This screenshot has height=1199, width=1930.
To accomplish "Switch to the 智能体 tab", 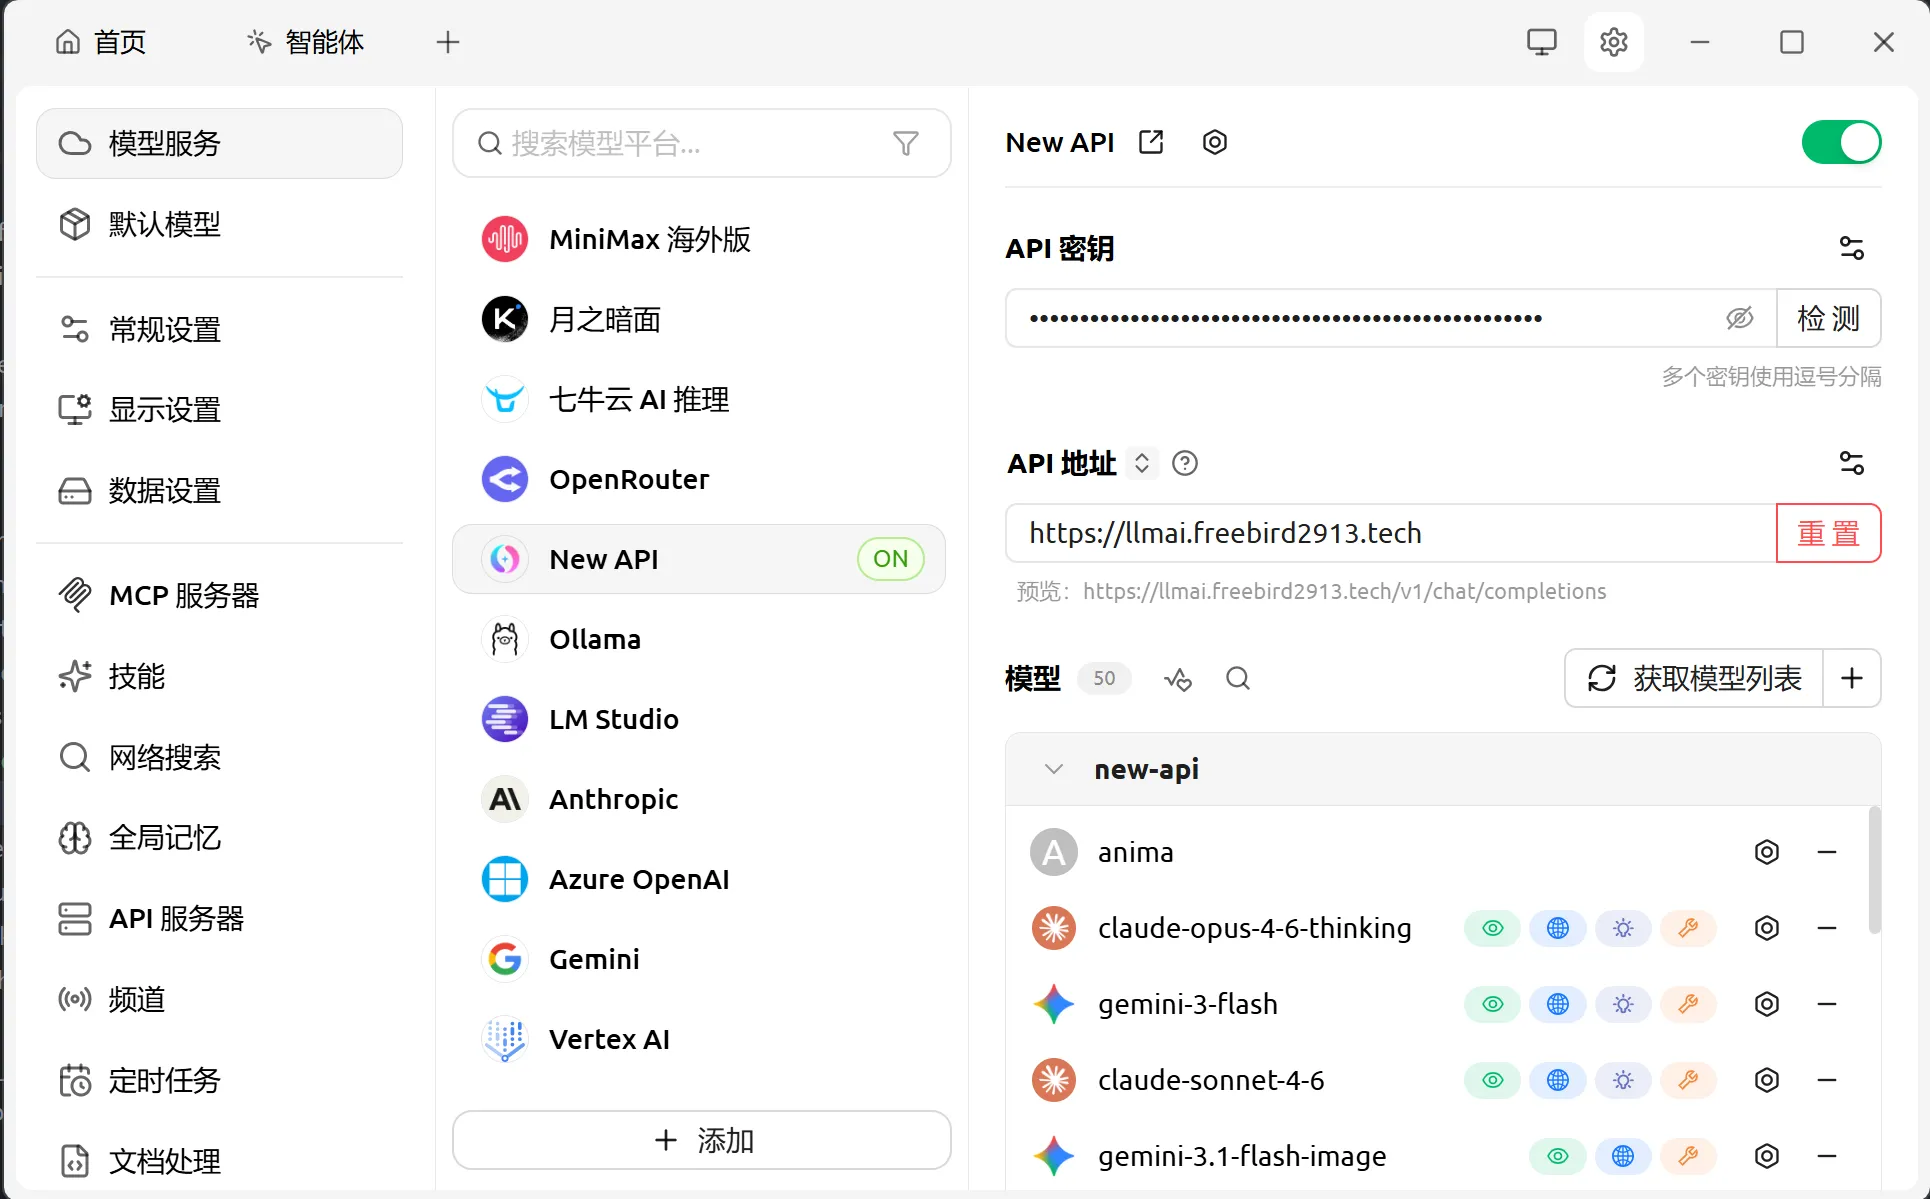I will [x=305, y=42].
